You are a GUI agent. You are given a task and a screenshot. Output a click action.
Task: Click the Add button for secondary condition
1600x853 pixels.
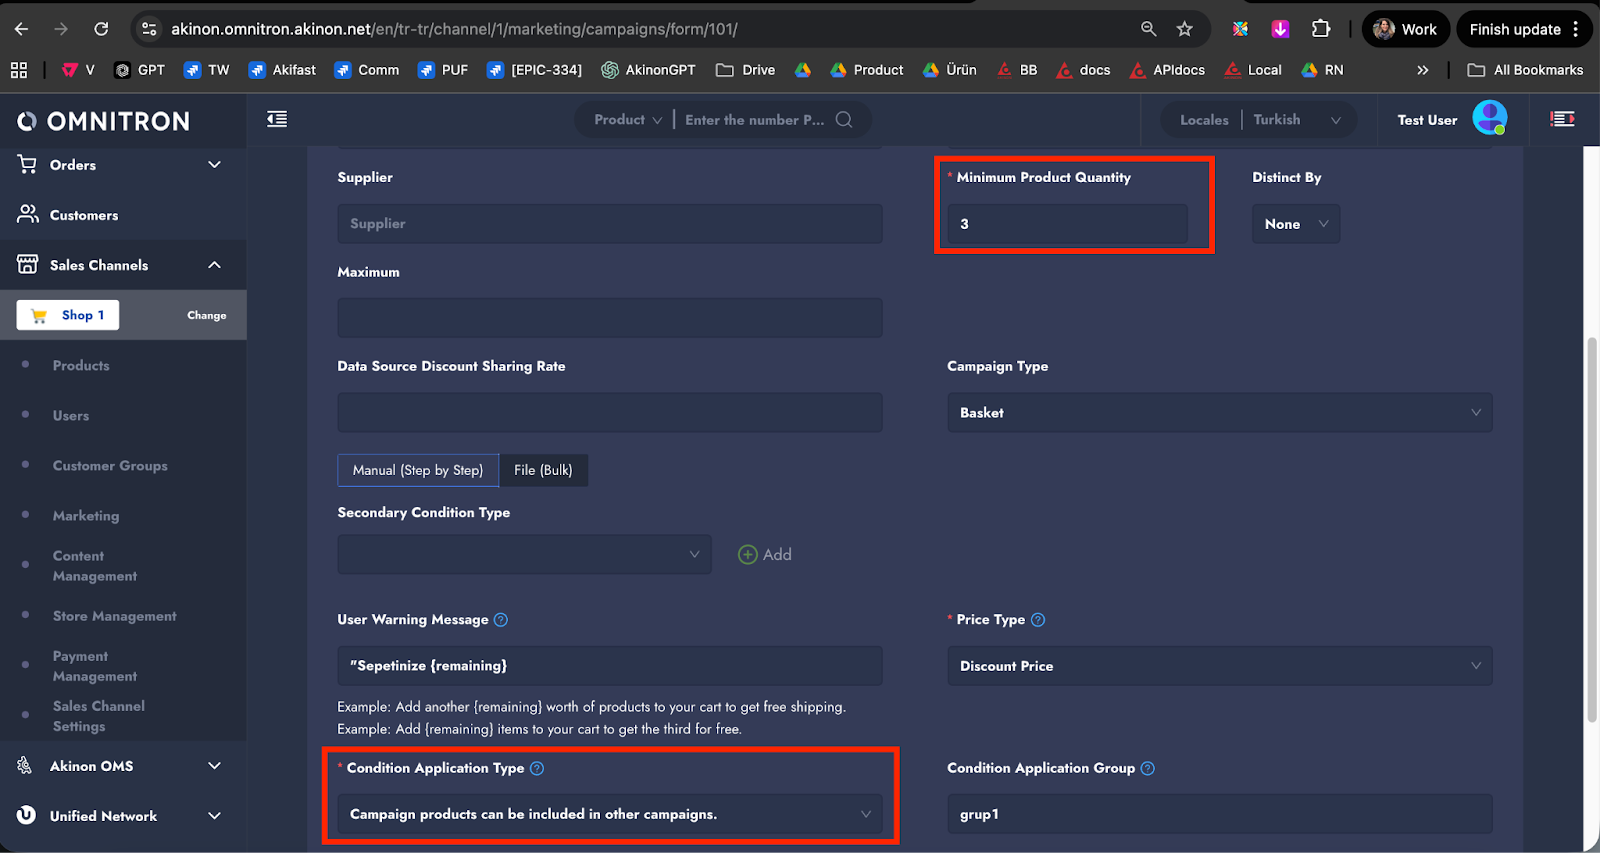pyautogui.click(x=765, y=555)
